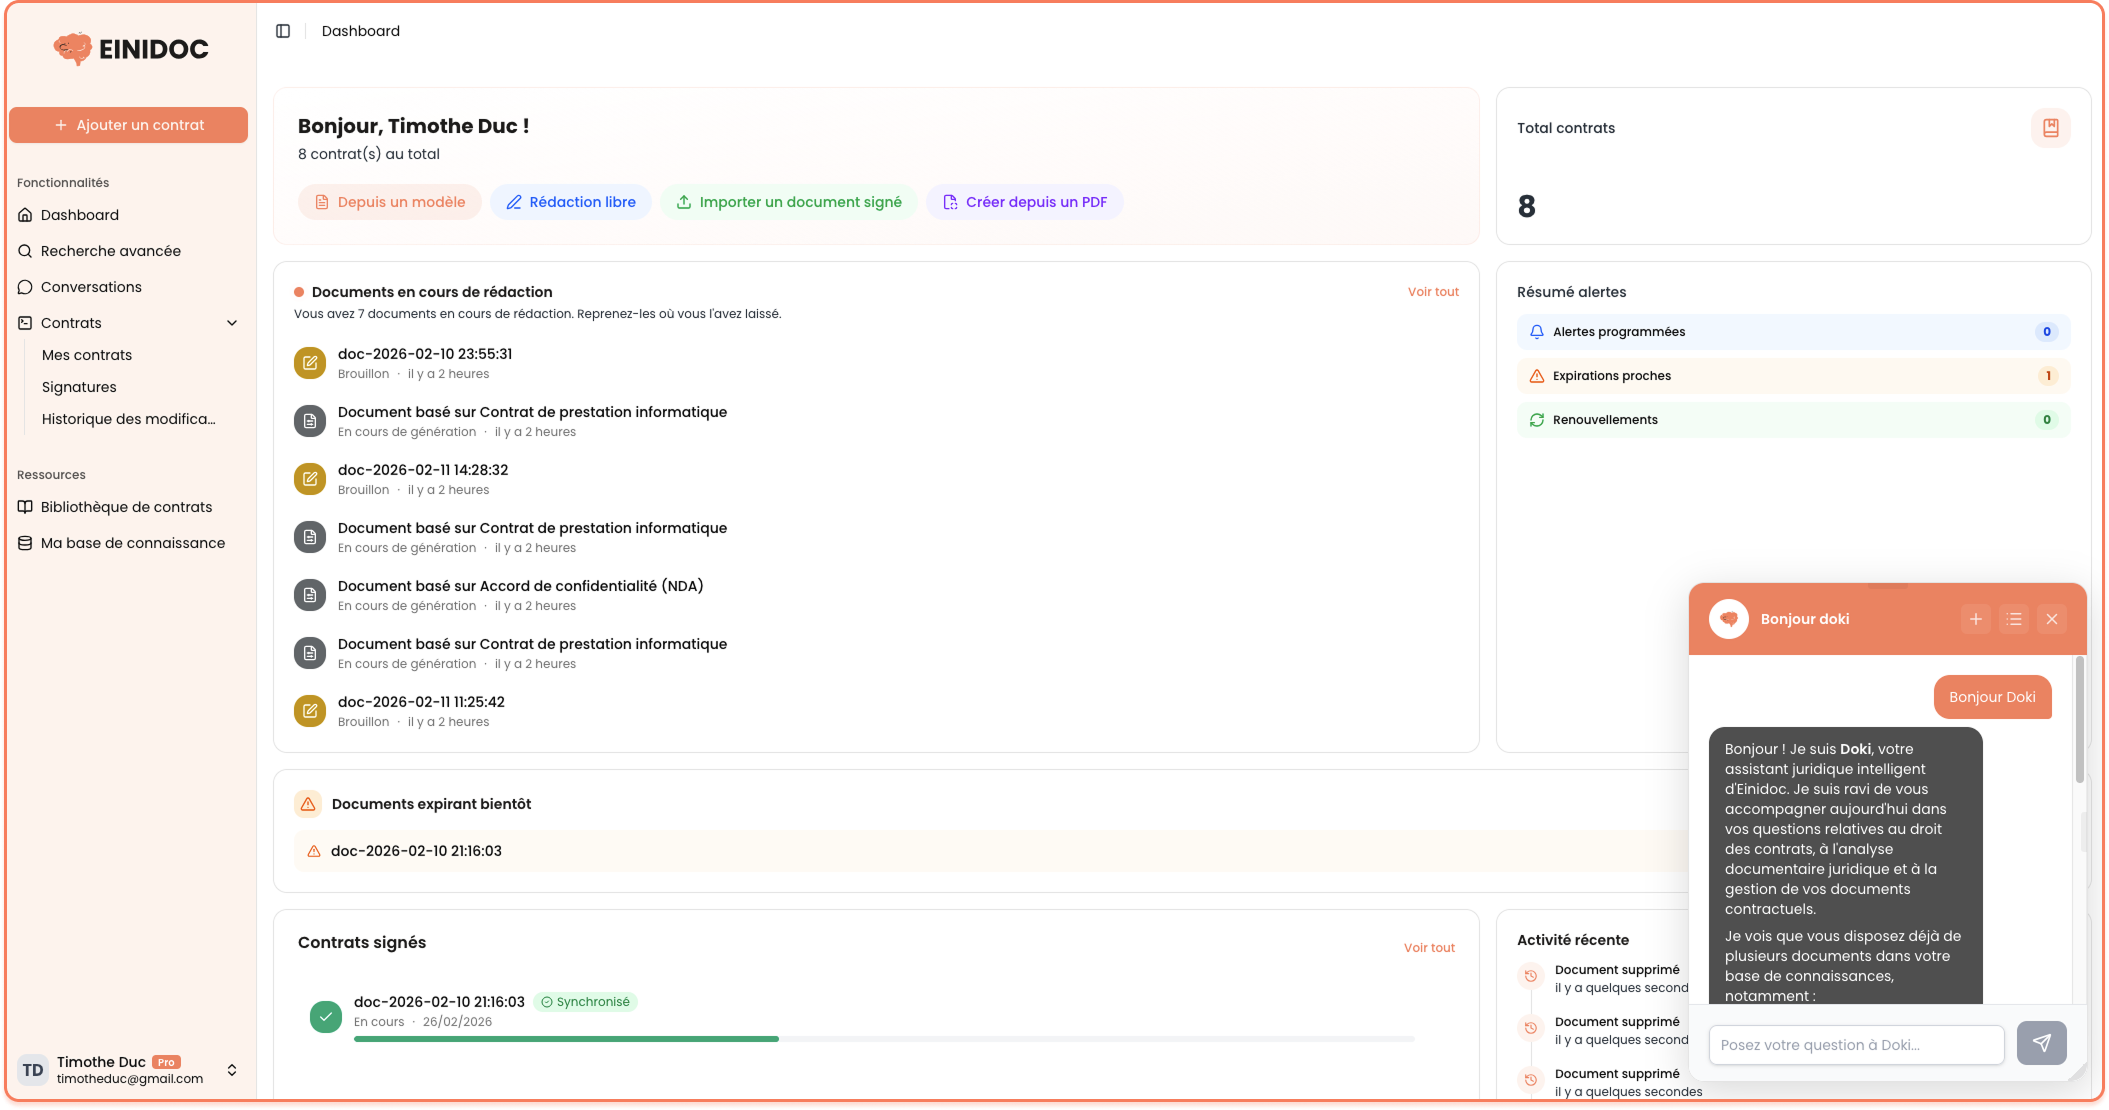
Task: Switch to Mes contrats in the sidebar
Action: click(86, 354)
